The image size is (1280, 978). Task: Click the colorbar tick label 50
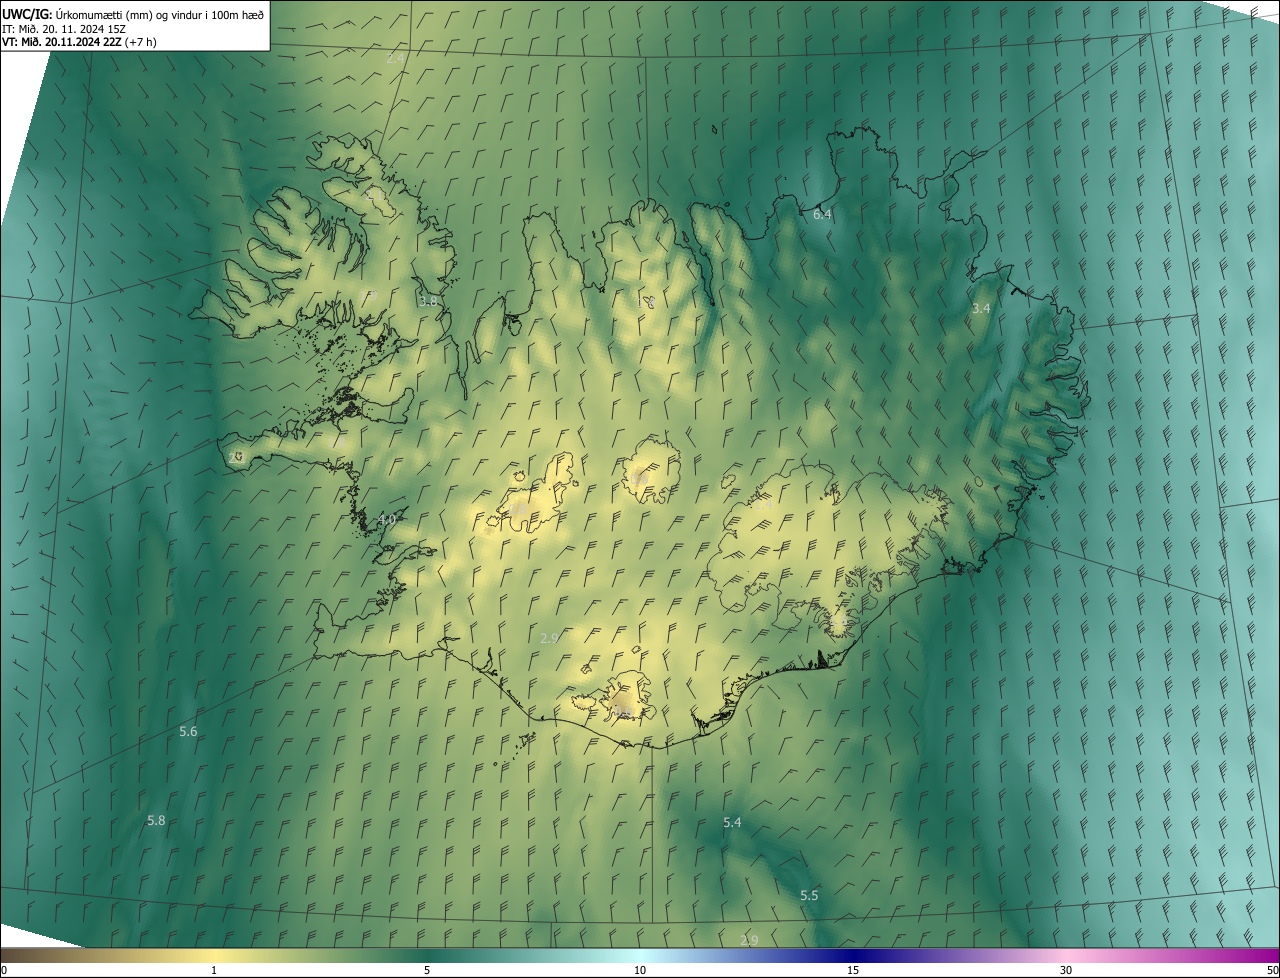(x=1272, y=970)
